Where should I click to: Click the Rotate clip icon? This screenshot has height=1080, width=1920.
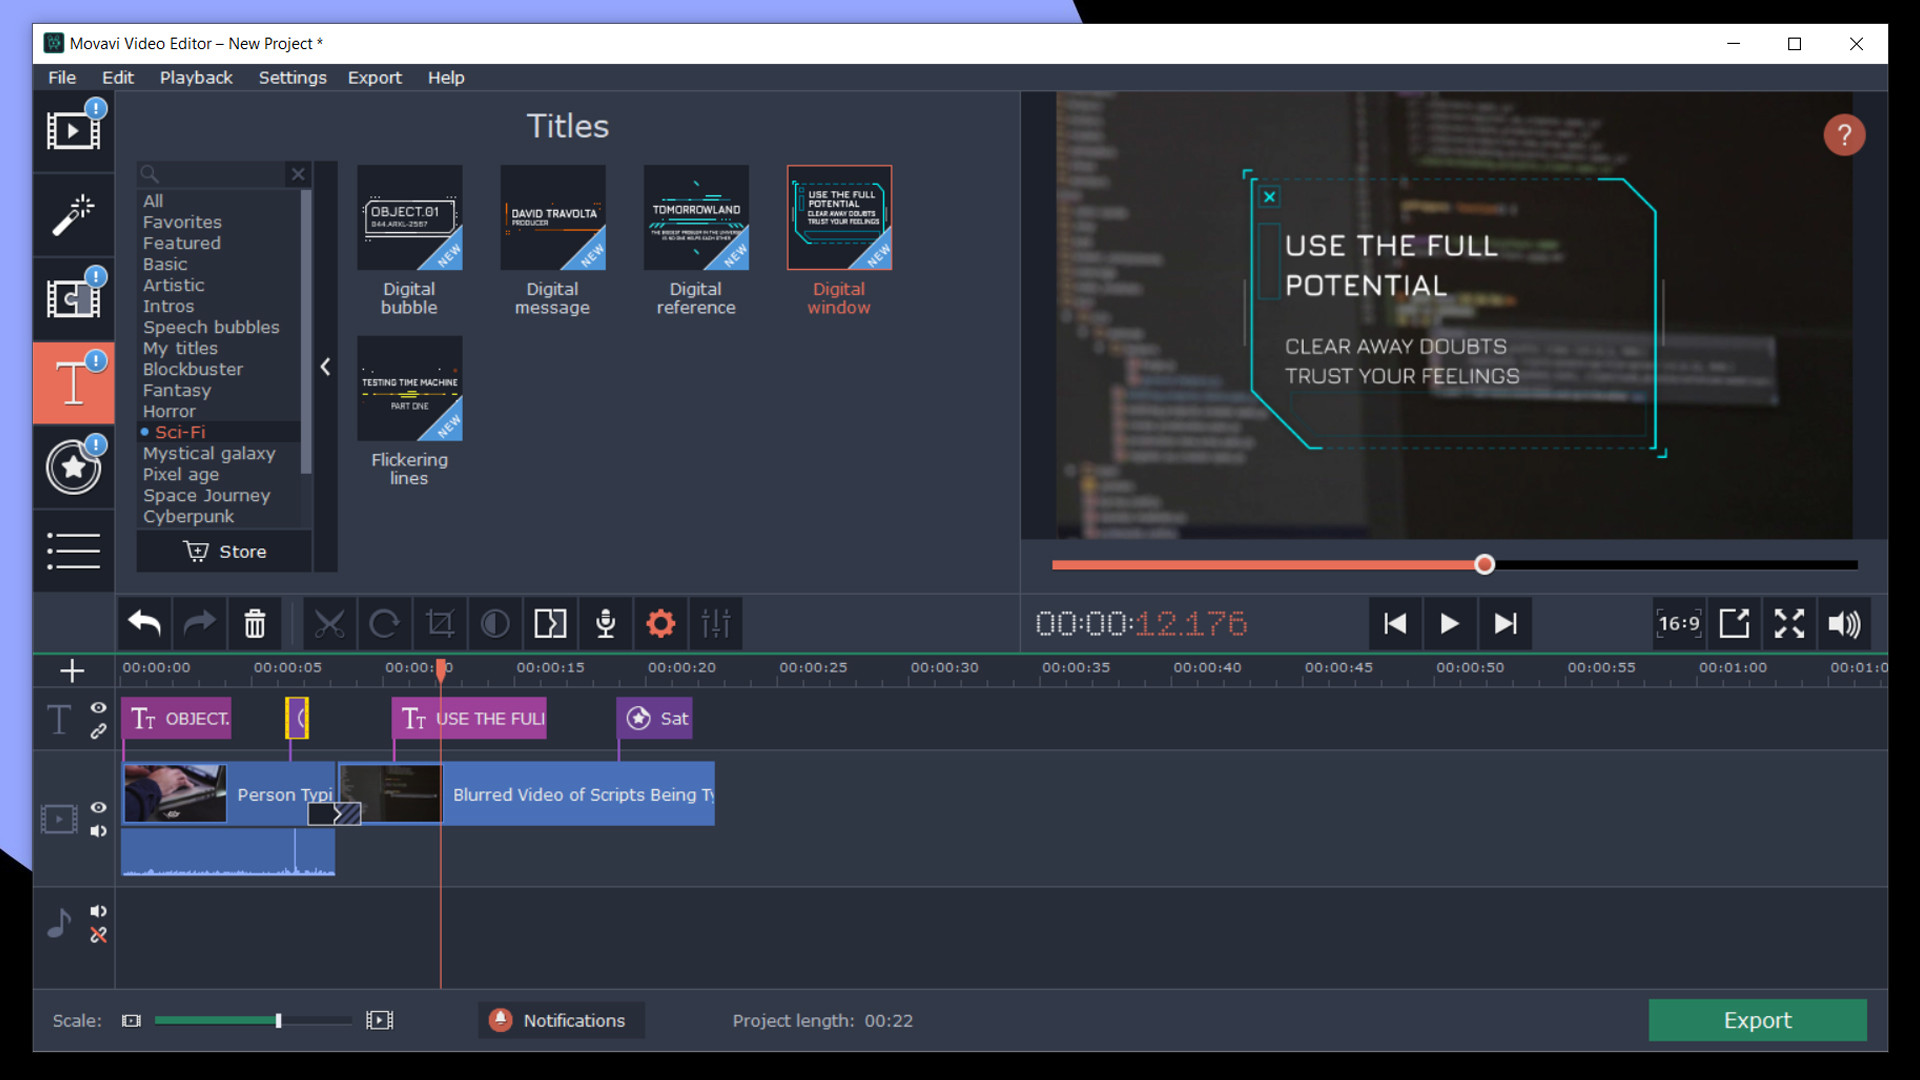point(385,623)
